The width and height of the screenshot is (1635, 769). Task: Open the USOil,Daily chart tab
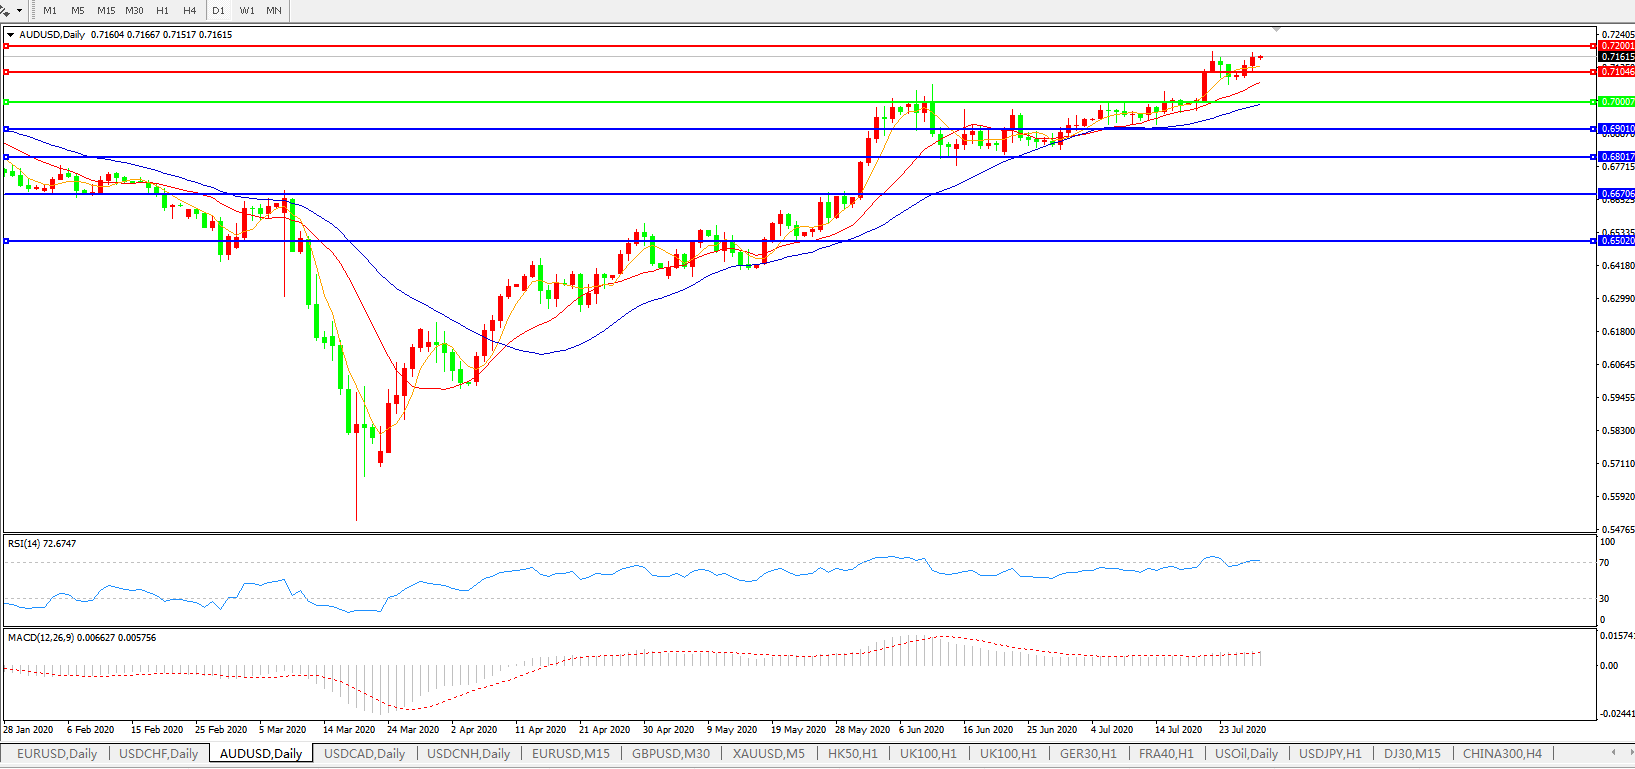pyautogui.click(x=1246, y=754)
